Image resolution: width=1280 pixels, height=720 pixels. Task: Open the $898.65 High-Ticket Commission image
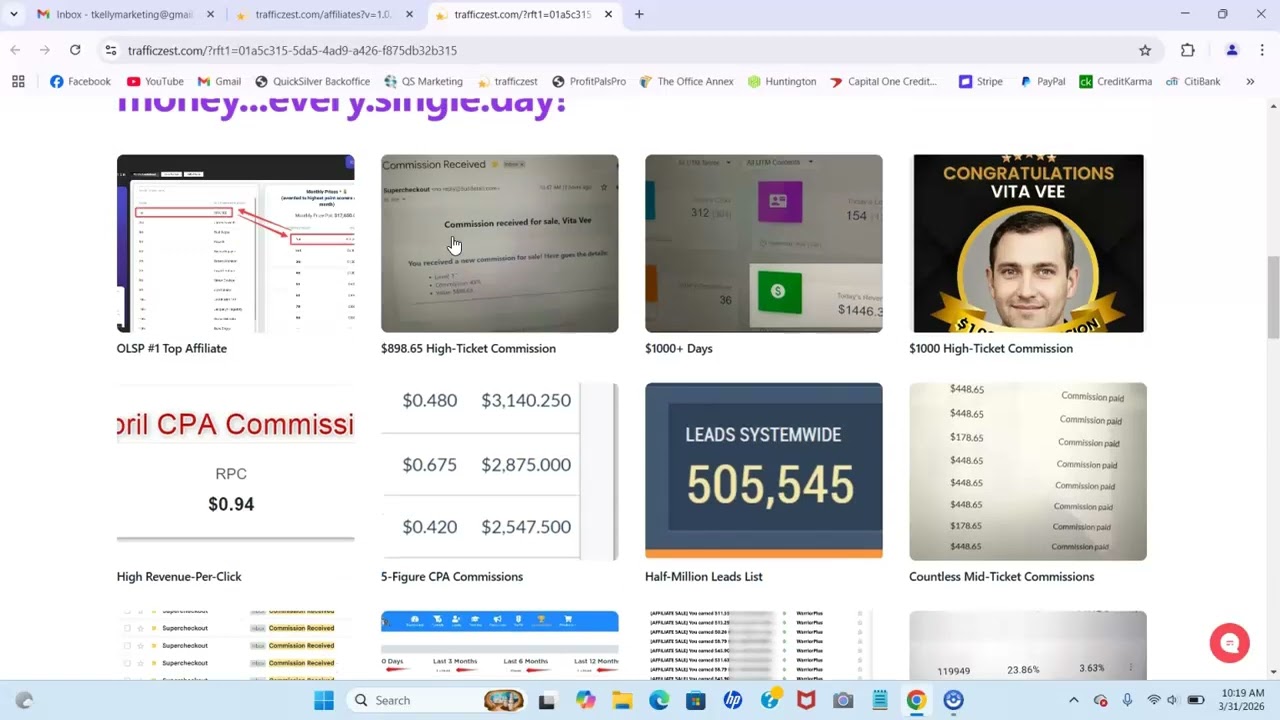(x=499, y=243)
